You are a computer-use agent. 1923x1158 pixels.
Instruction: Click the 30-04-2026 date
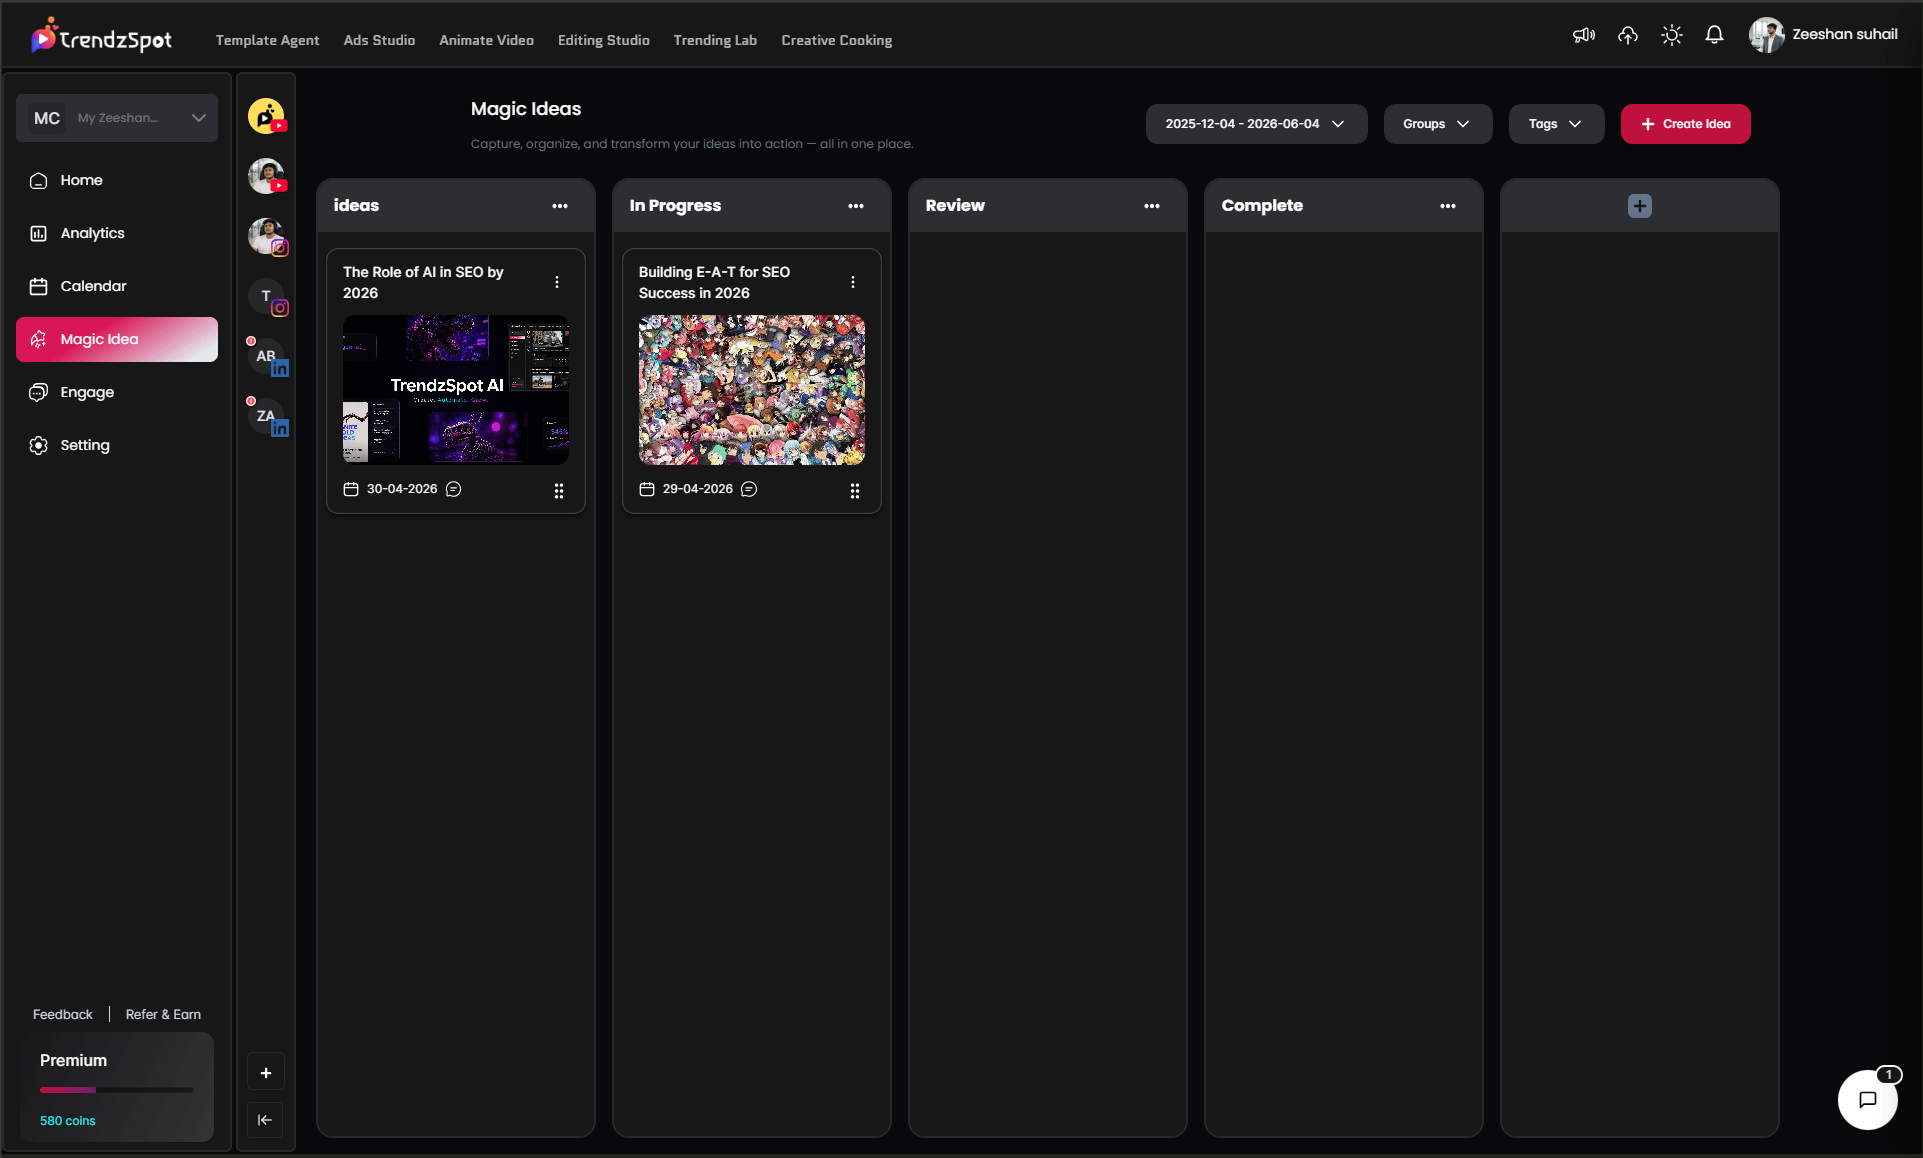point(402,489)
